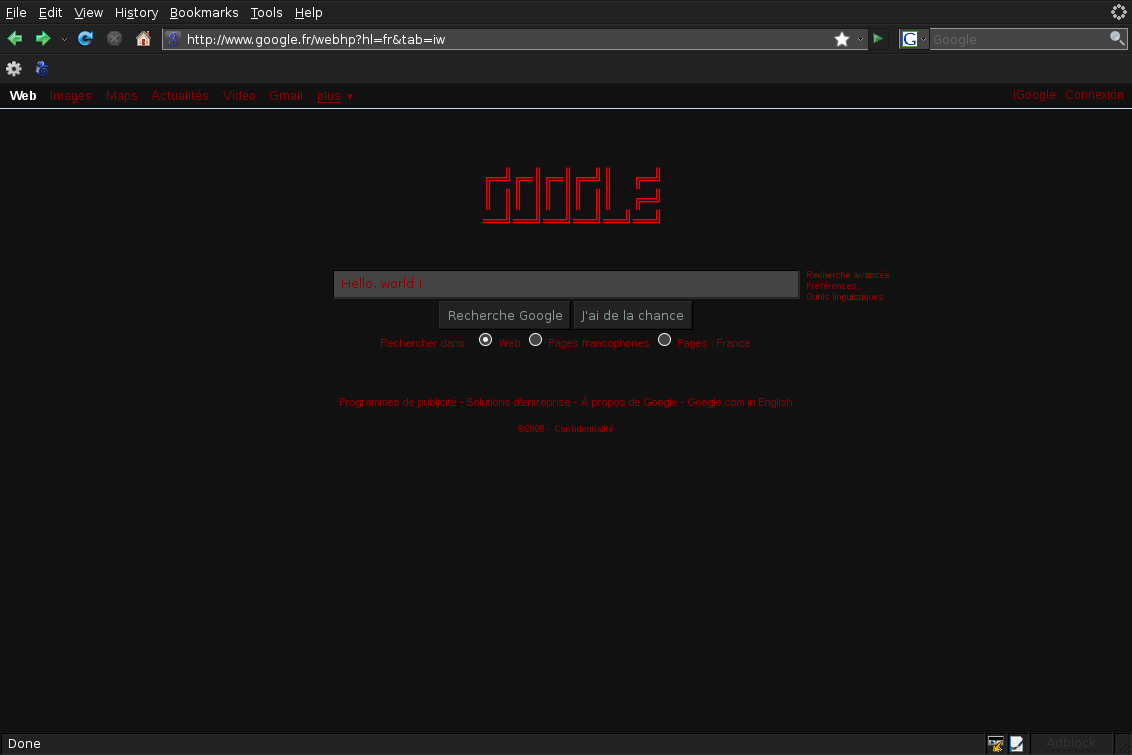Open the search engine selector dropdown arrow
The height and width of the screenshot is (755, 1132).
(923, 40)
